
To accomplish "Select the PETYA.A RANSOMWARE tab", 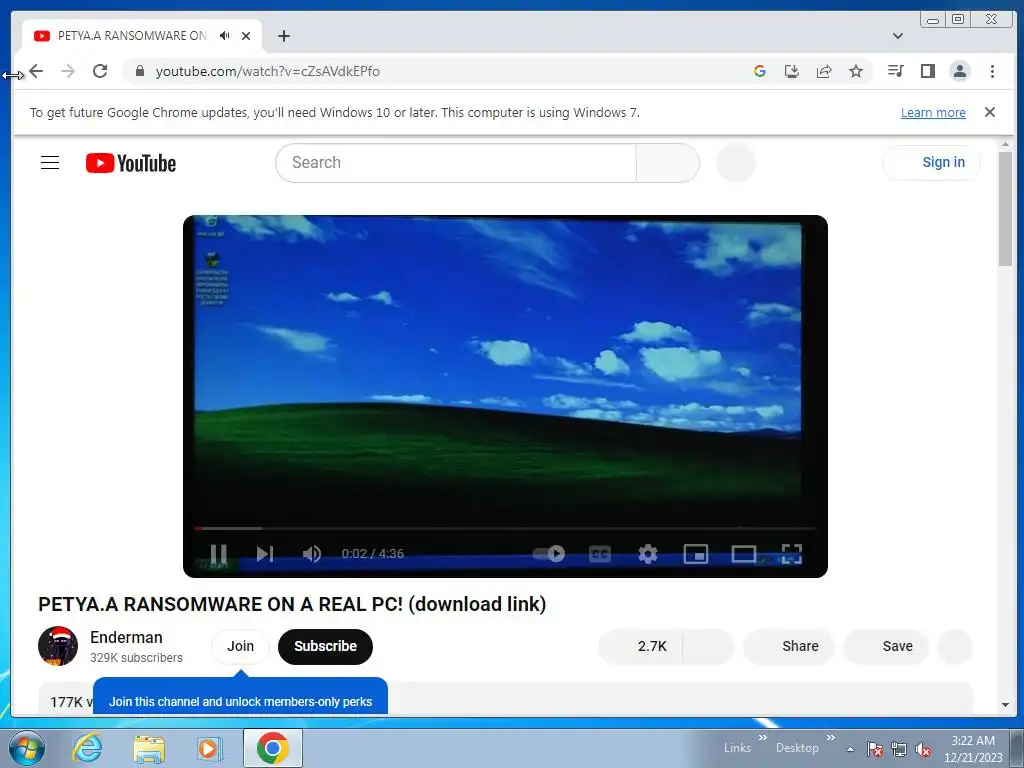I will 132,36.
